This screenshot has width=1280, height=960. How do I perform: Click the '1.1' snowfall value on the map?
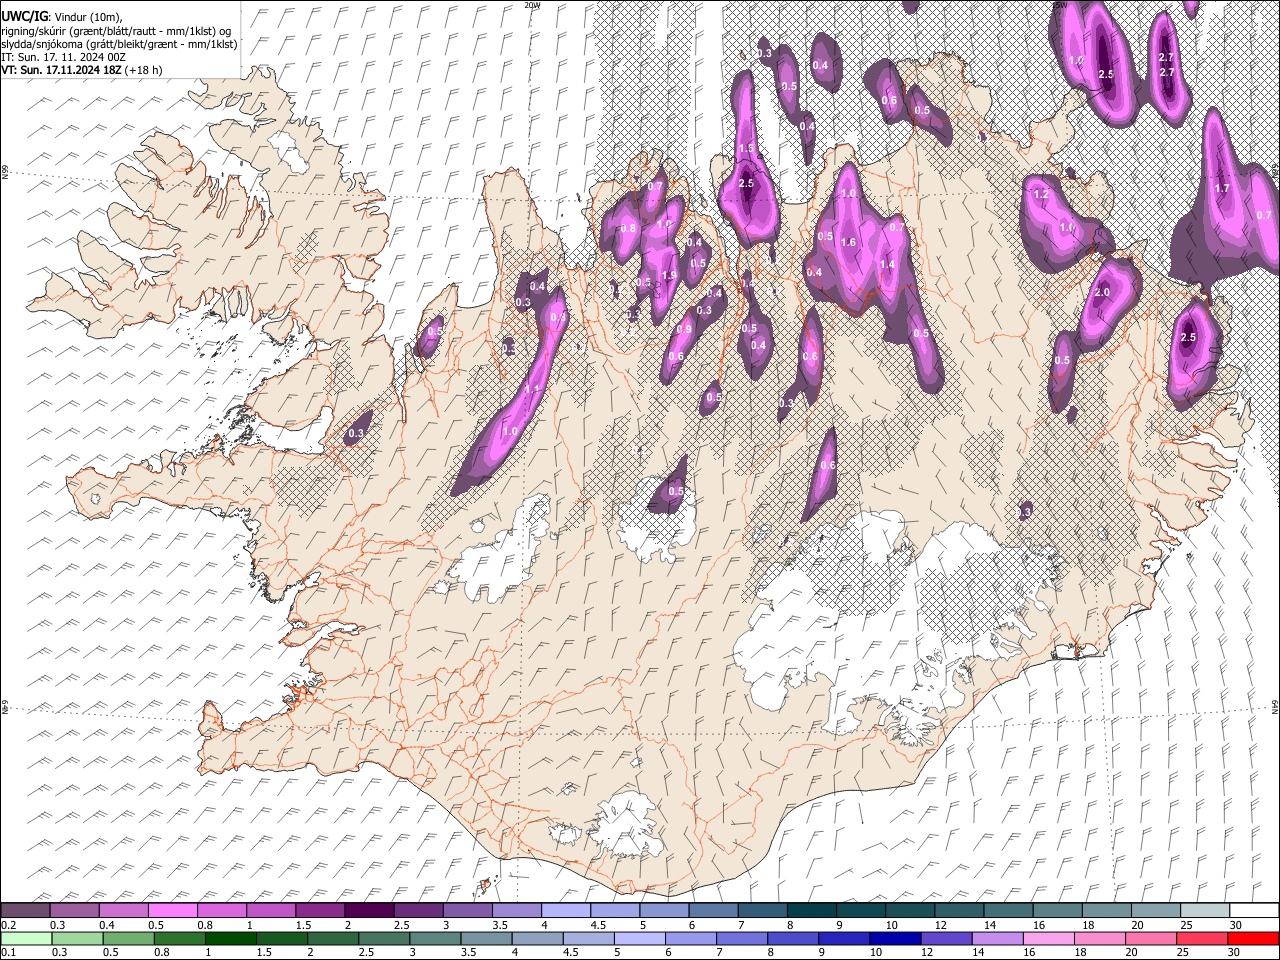pyautogui.click(x=533, y=390)
